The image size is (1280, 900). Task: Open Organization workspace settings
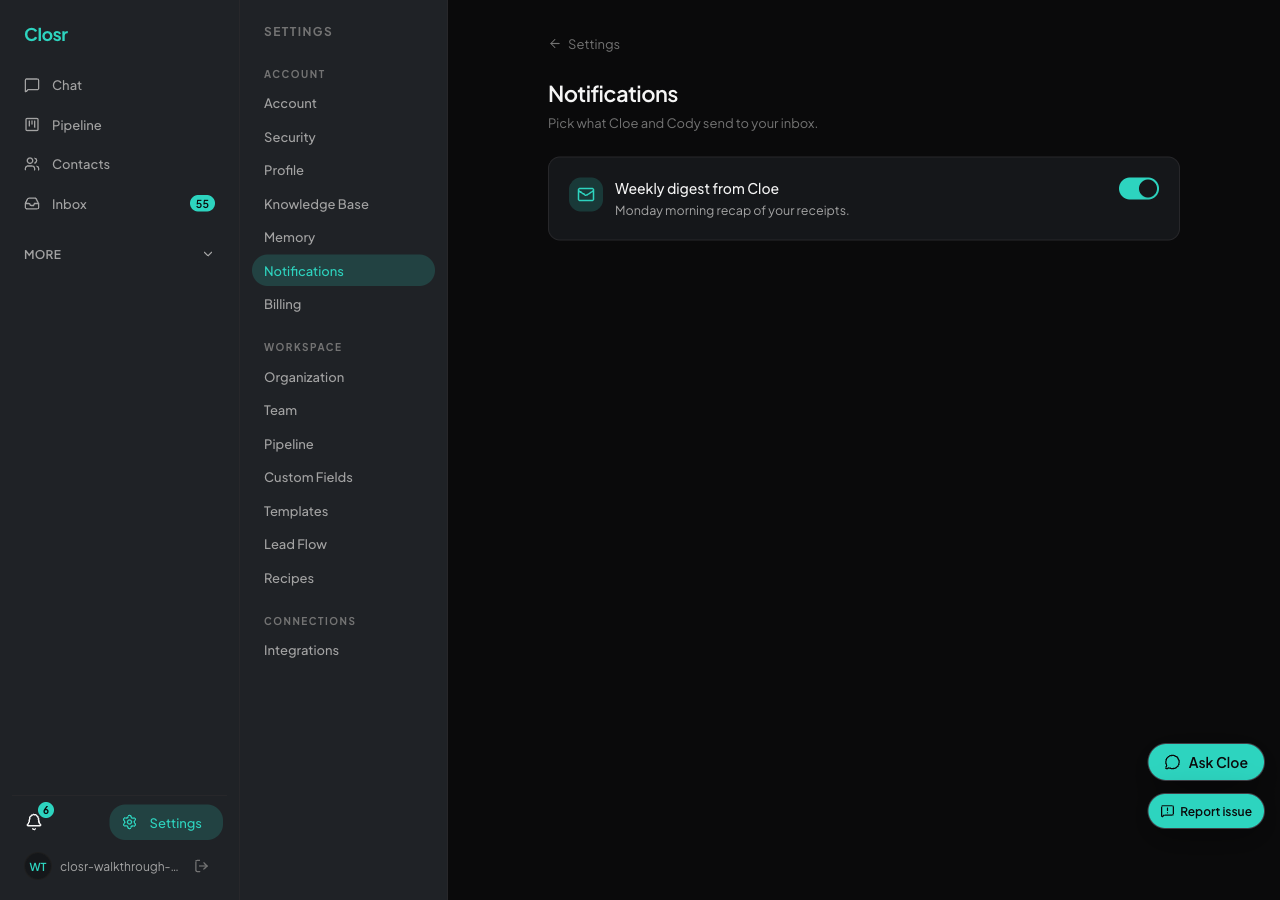coord(343,377)
